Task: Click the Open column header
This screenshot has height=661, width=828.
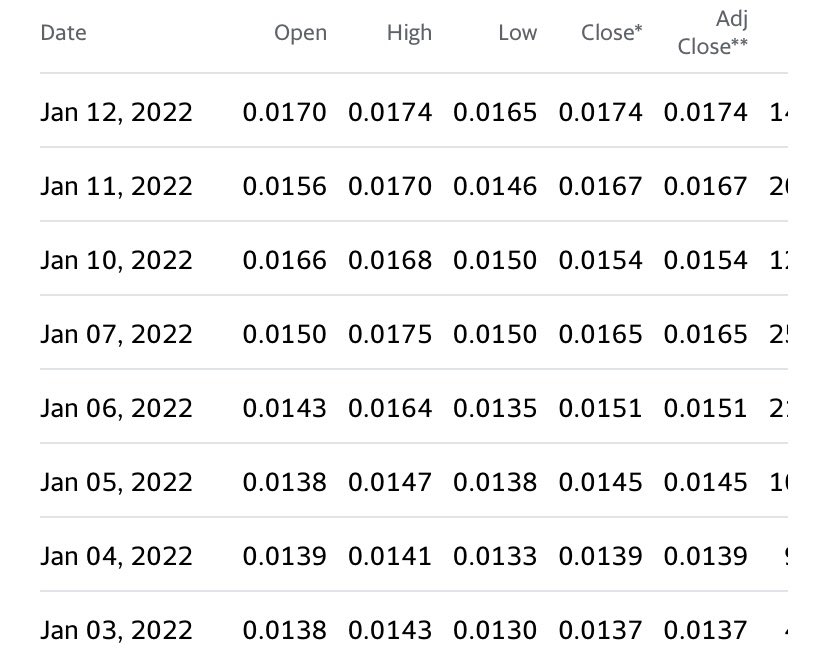Action: (300, 34)
